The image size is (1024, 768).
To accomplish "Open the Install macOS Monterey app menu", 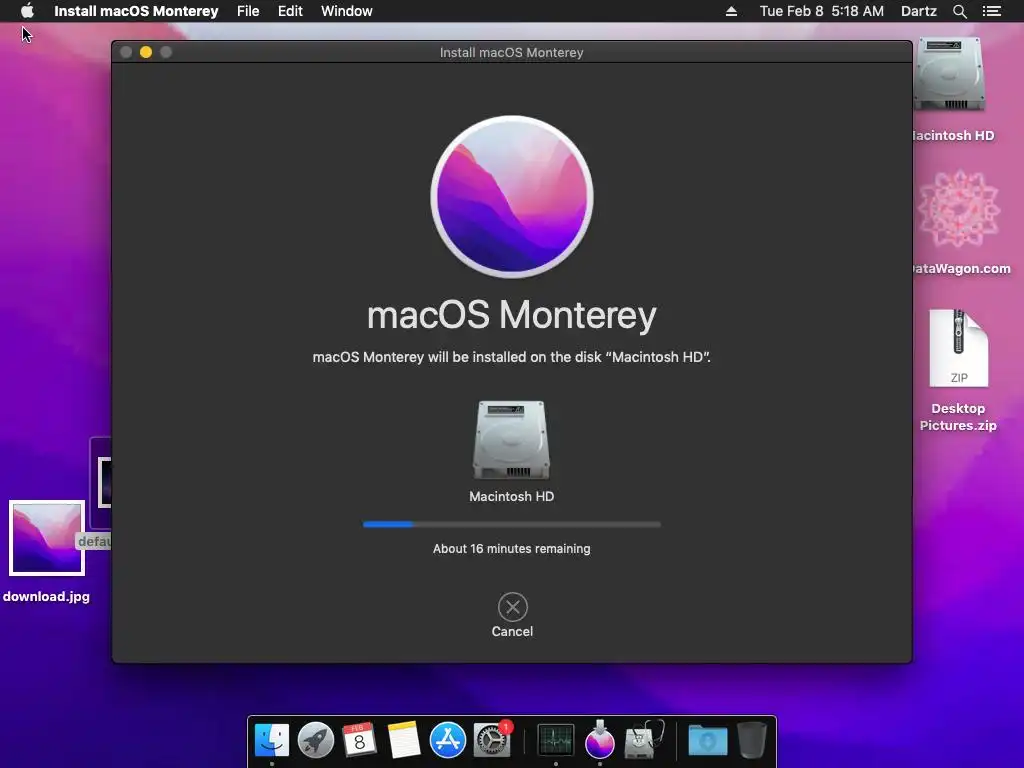I will pyautogui.click(x=136, y=11).
